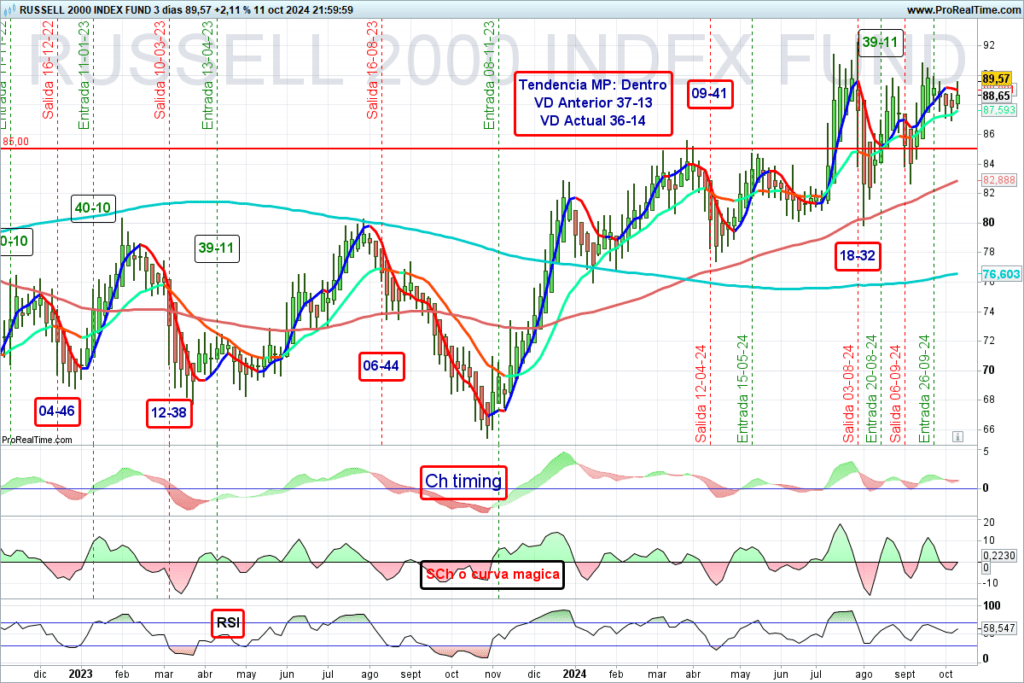Select the '39-11' label beside Entrada 13-04-23

(216, 248)
